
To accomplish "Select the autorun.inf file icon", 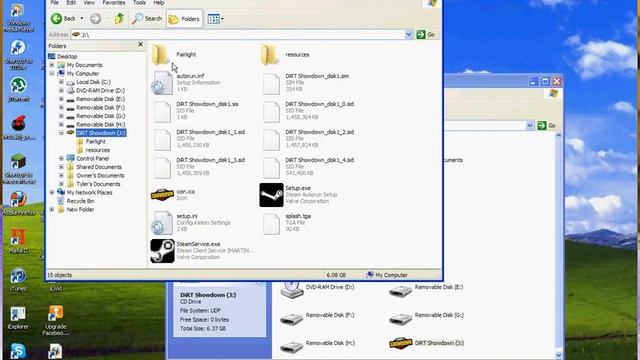I will [162, 83].
